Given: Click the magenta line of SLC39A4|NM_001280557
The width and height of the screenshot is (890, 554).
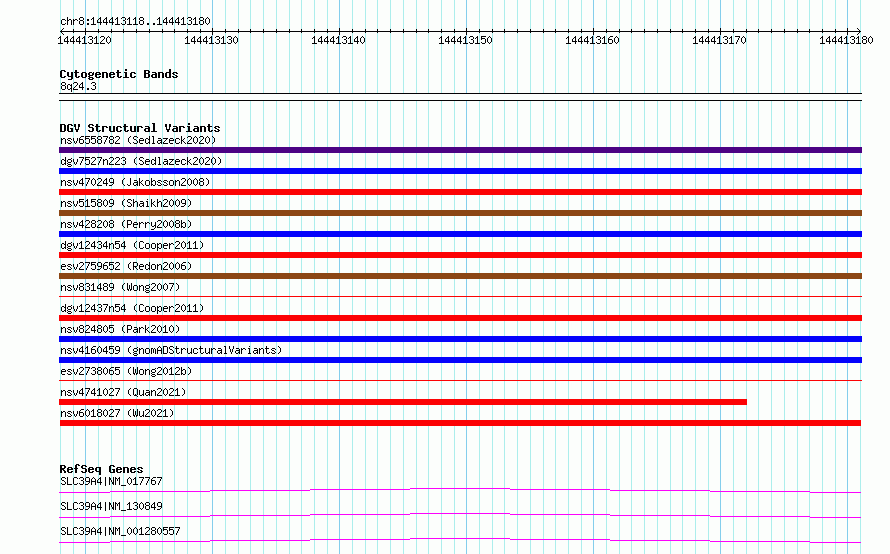Looking at the screenshot, I should coord(460,540).
